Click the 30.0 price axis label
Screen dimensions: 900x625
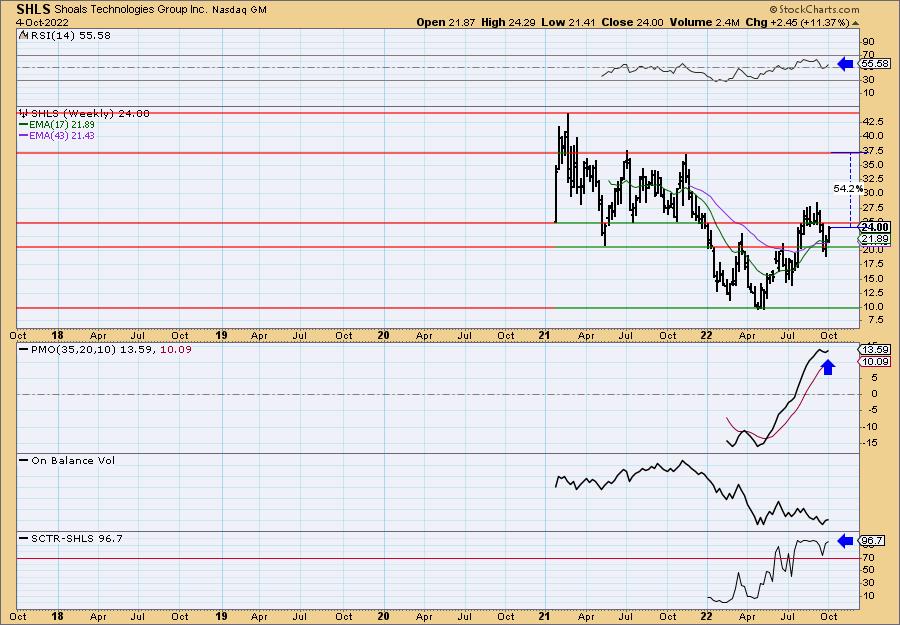(x=873, y=193)
